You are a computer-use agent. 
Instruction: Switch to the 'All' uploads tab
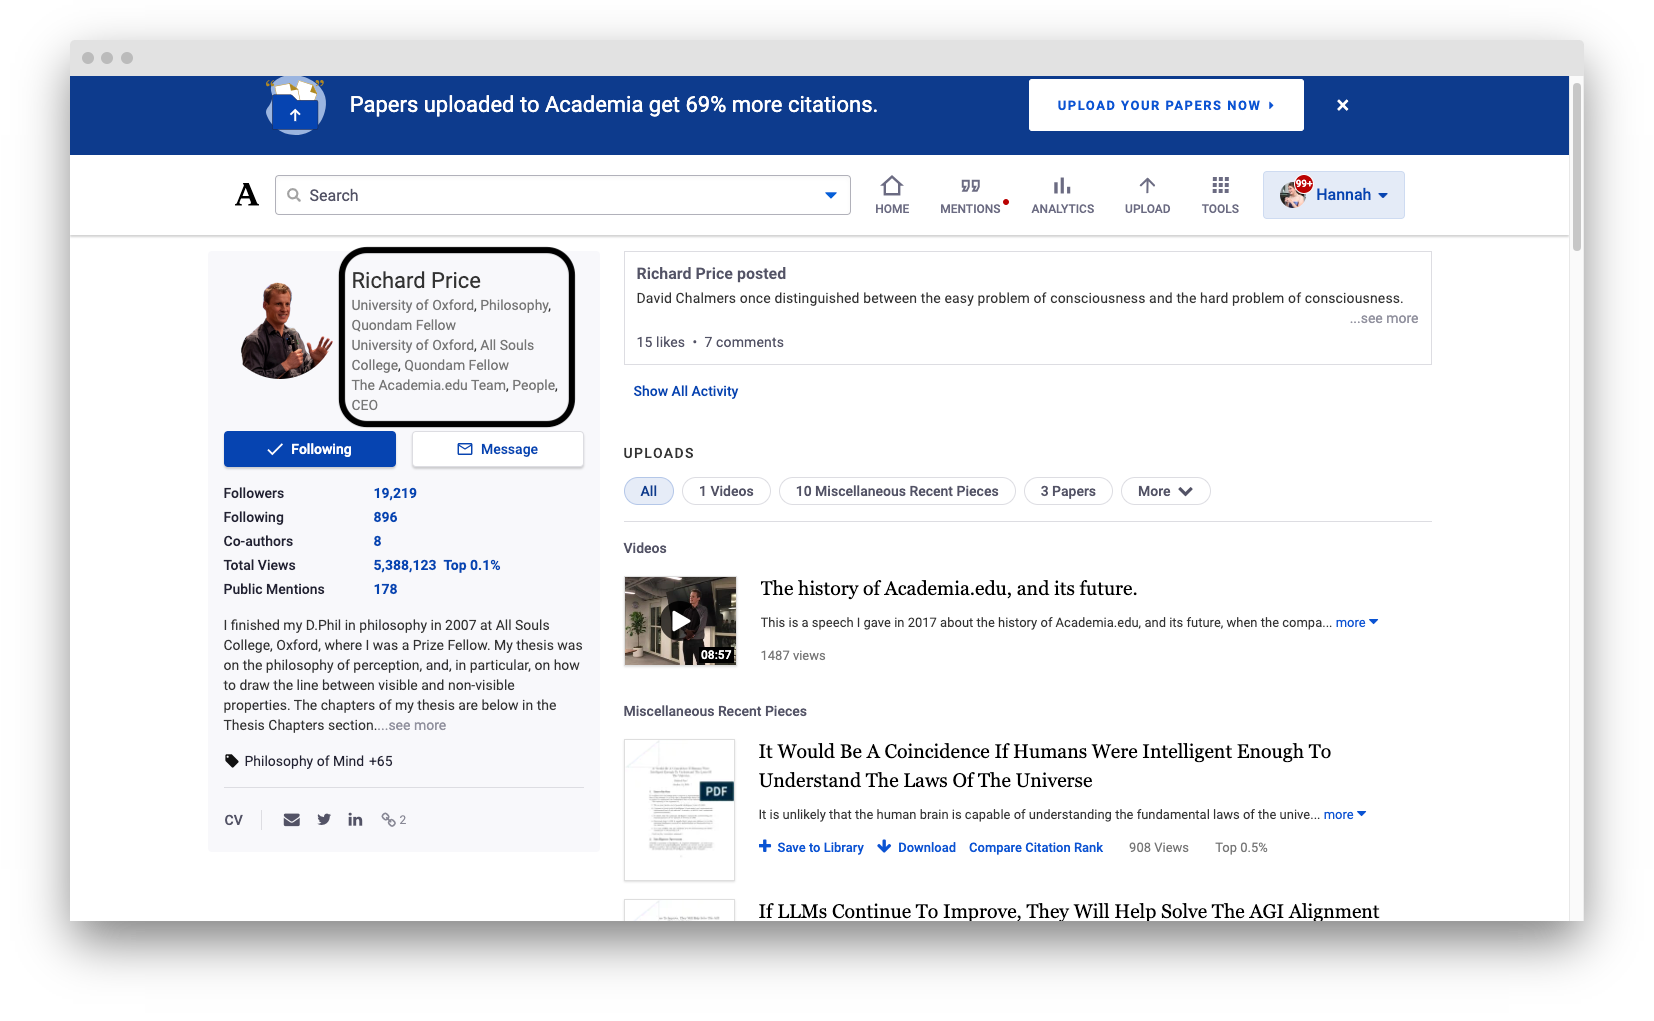click(648, 491)
